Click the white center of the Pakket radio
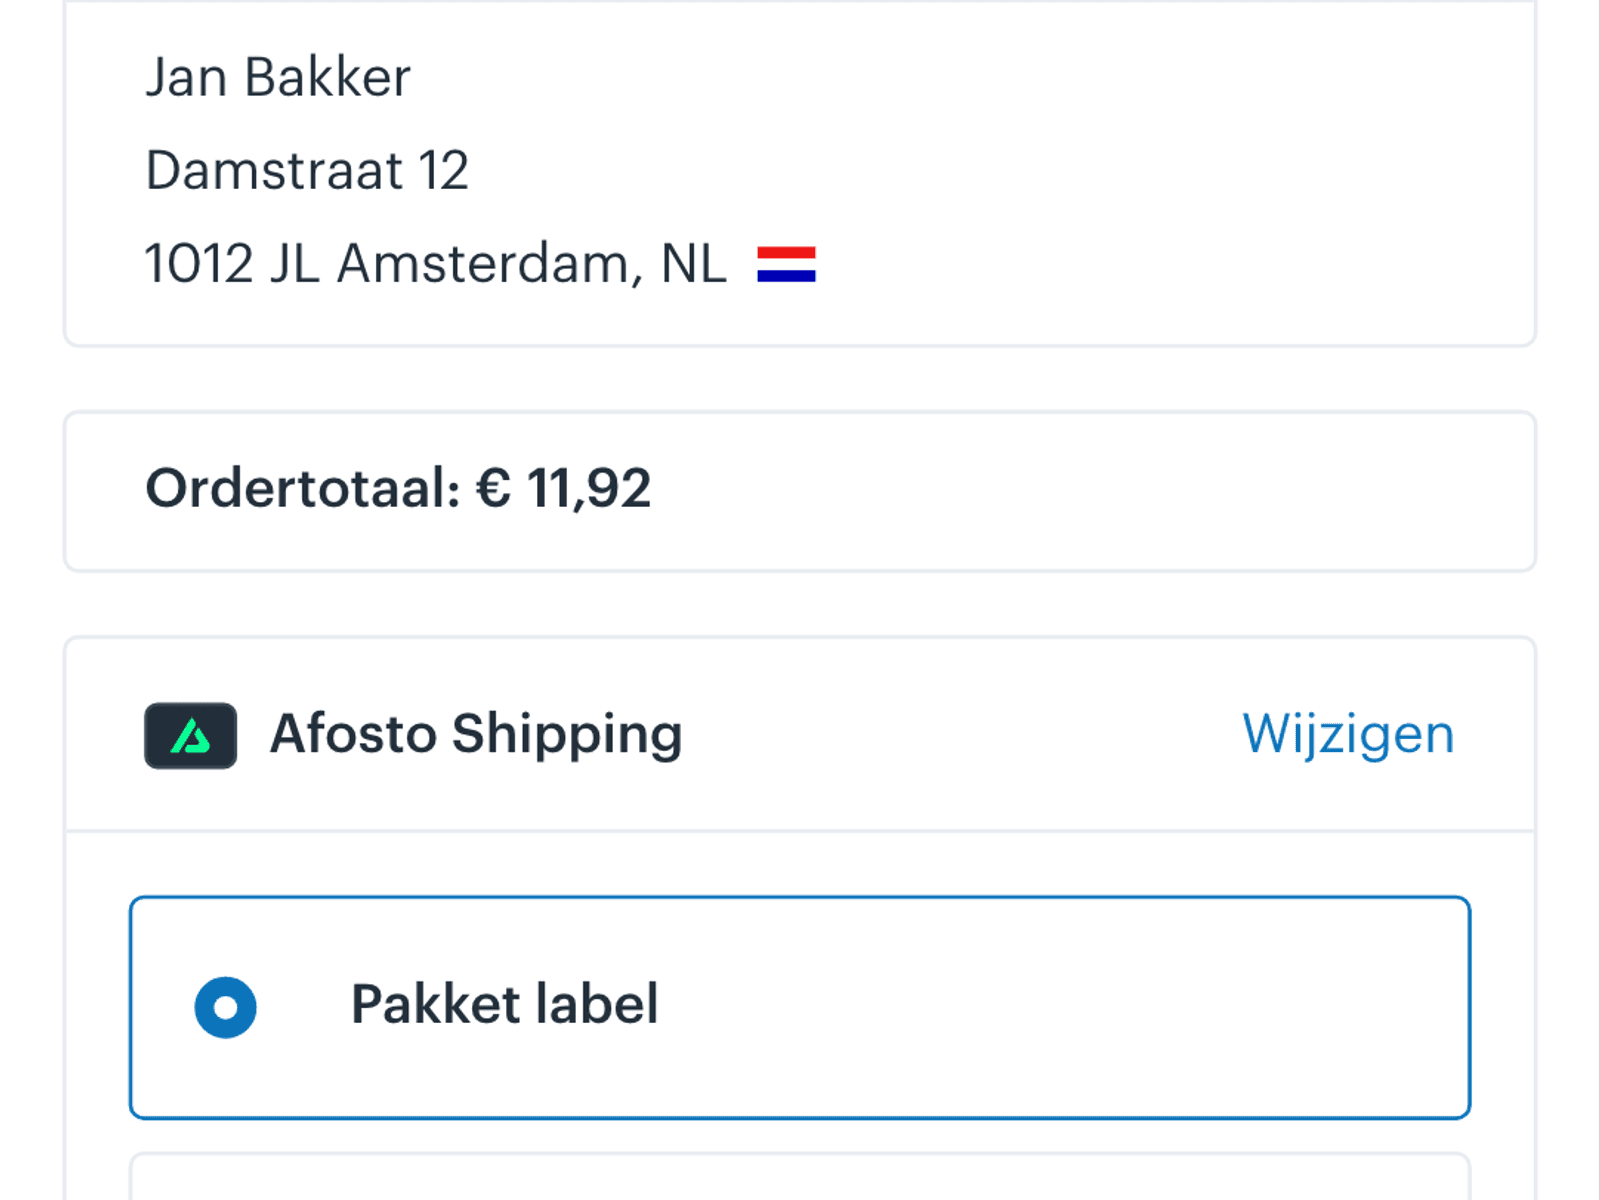Screen dimensions: 1600x1200 pos(225,1007)
